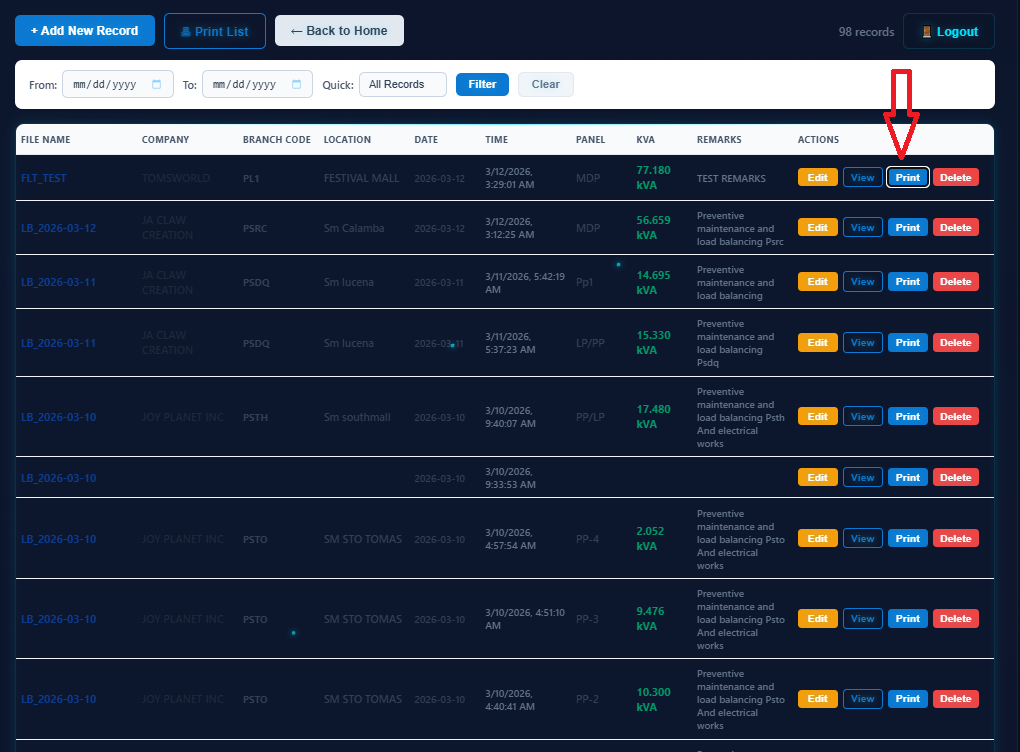Edit the Sm southmall PP/LP record
This screenshot has width=1020, height=752.
[817, 417]
